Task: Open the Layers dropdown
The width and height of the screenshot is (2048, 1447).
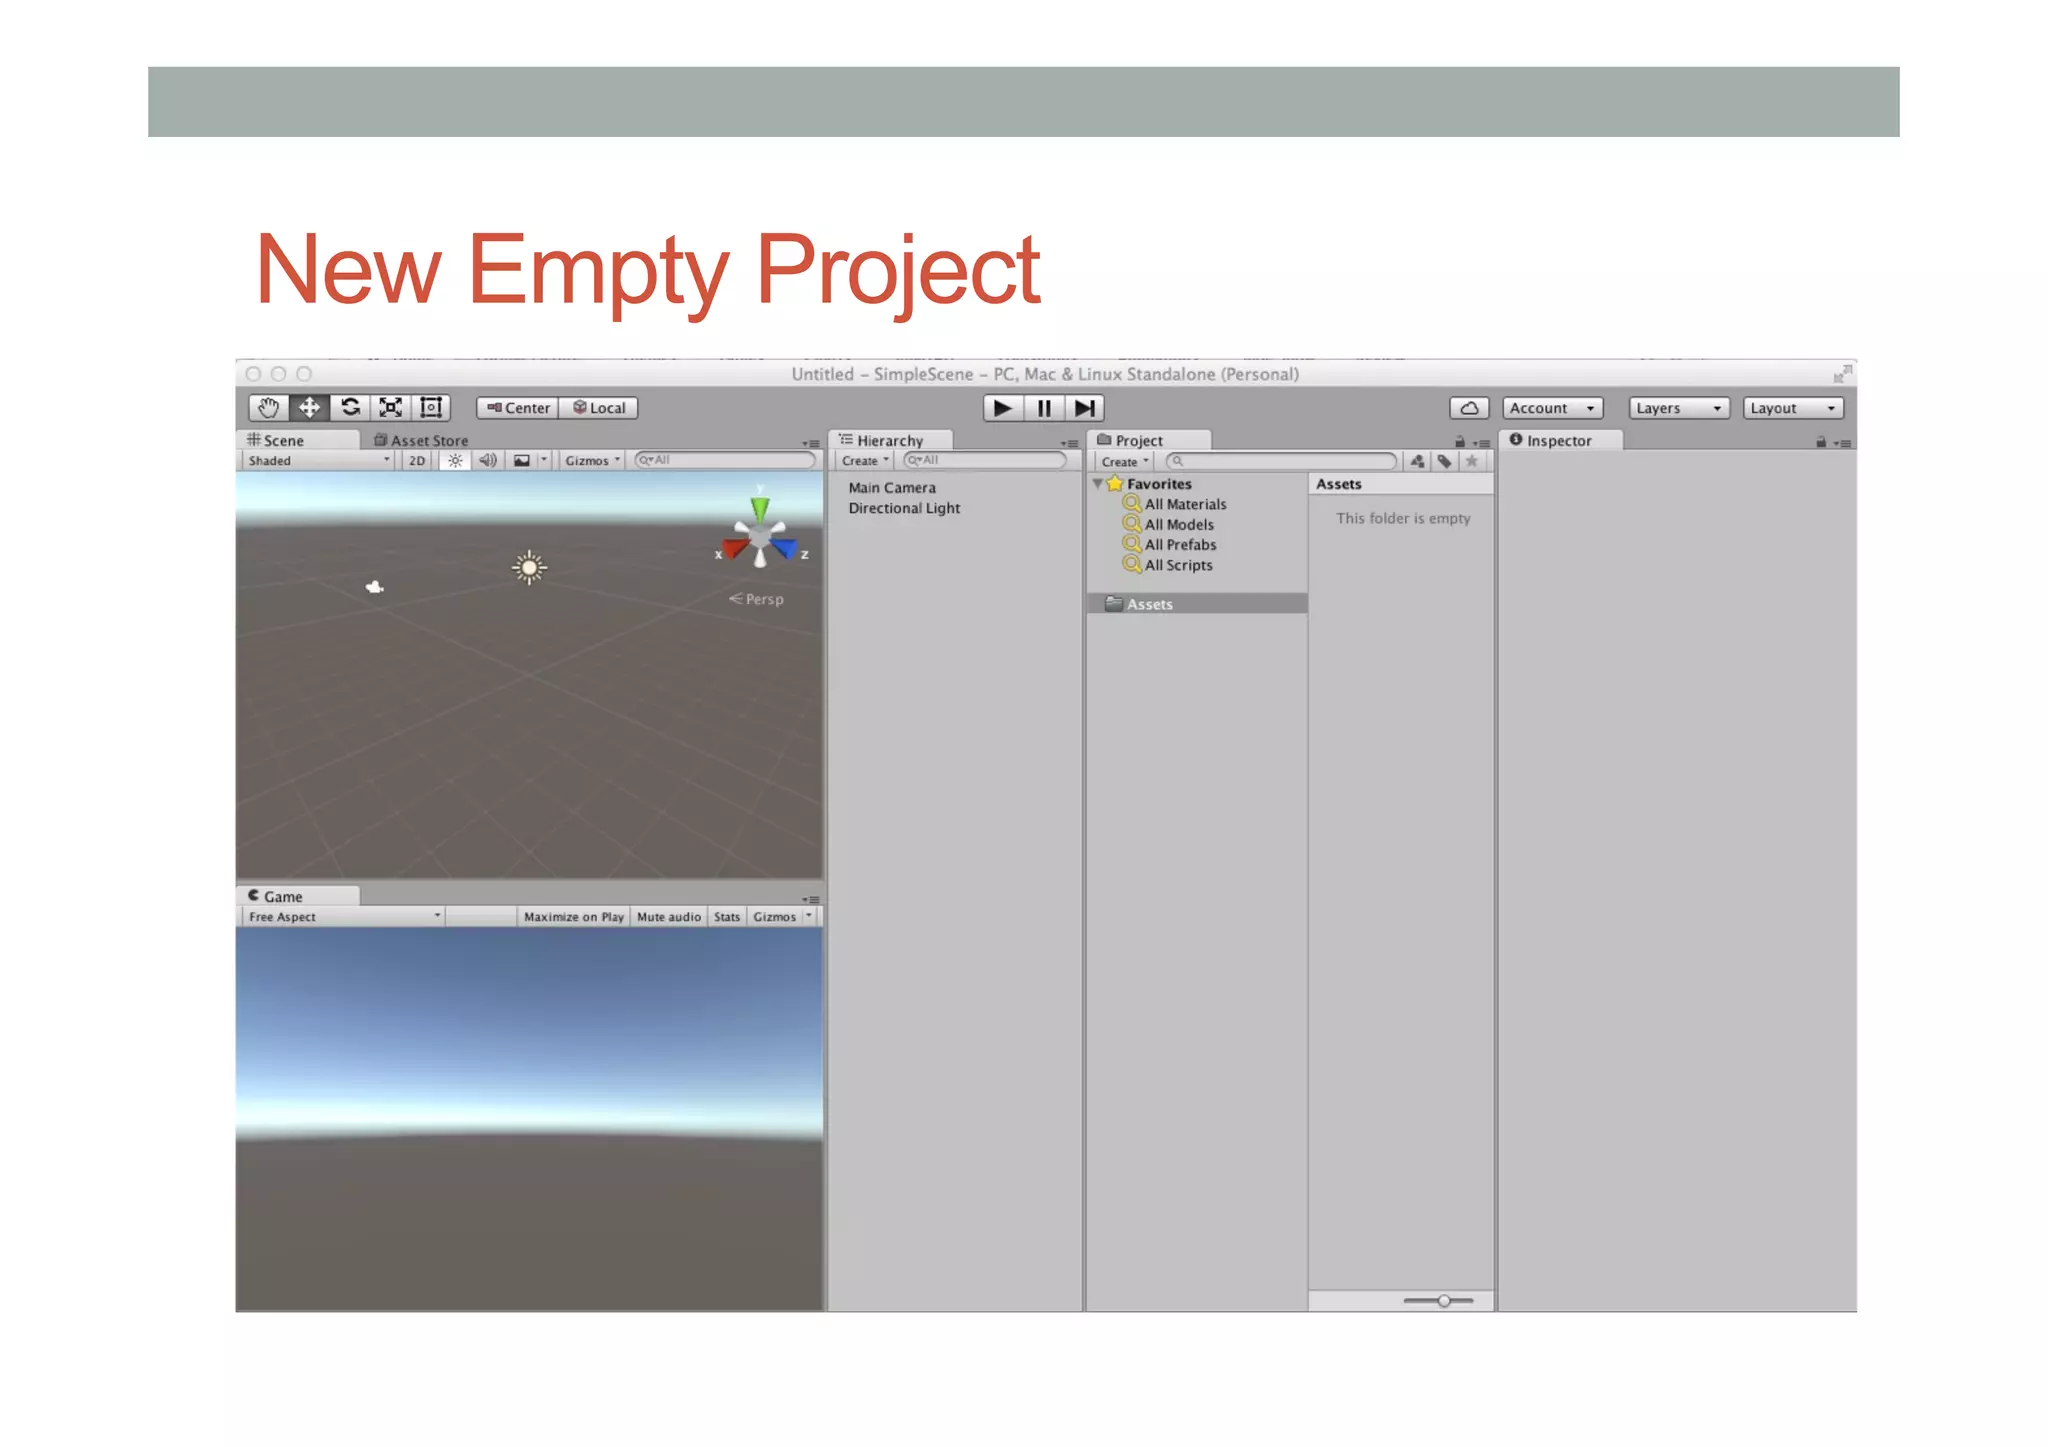Action: pos(1678,408)
